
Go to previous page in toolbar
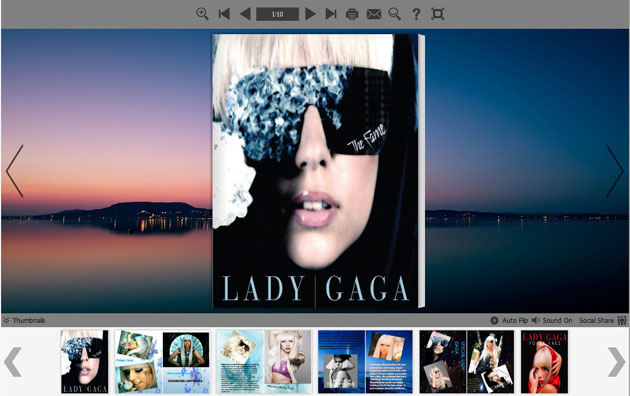point(245,14)
